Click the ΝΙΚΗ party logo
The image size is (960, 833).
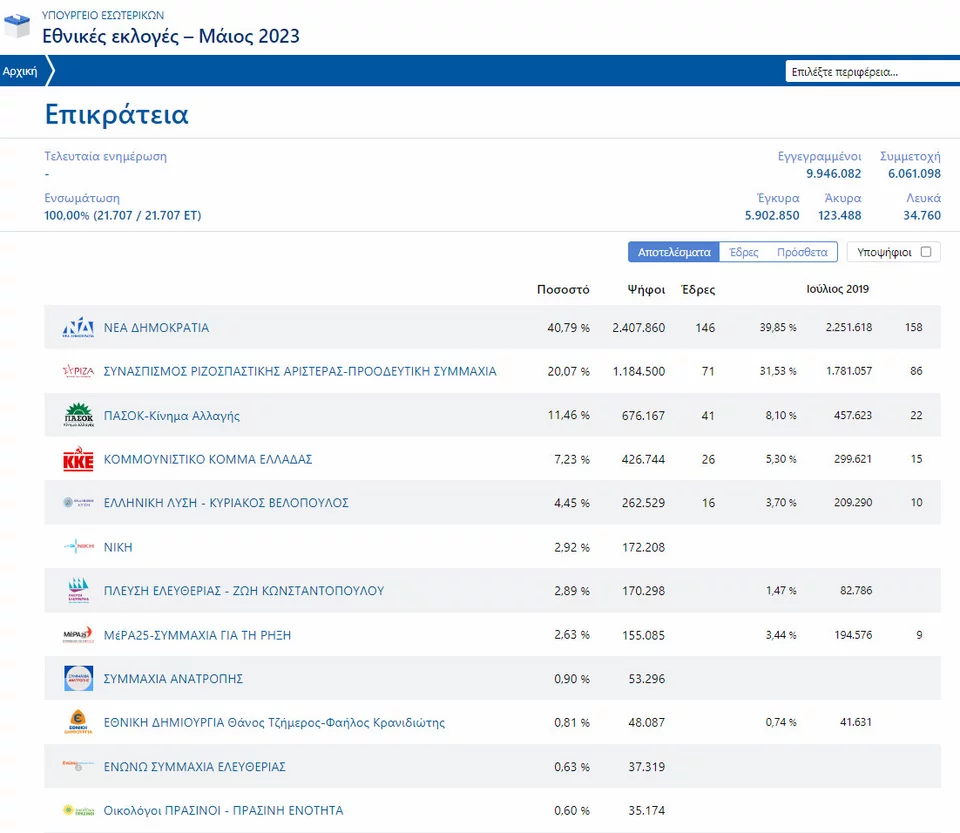(x=78, y=547)
